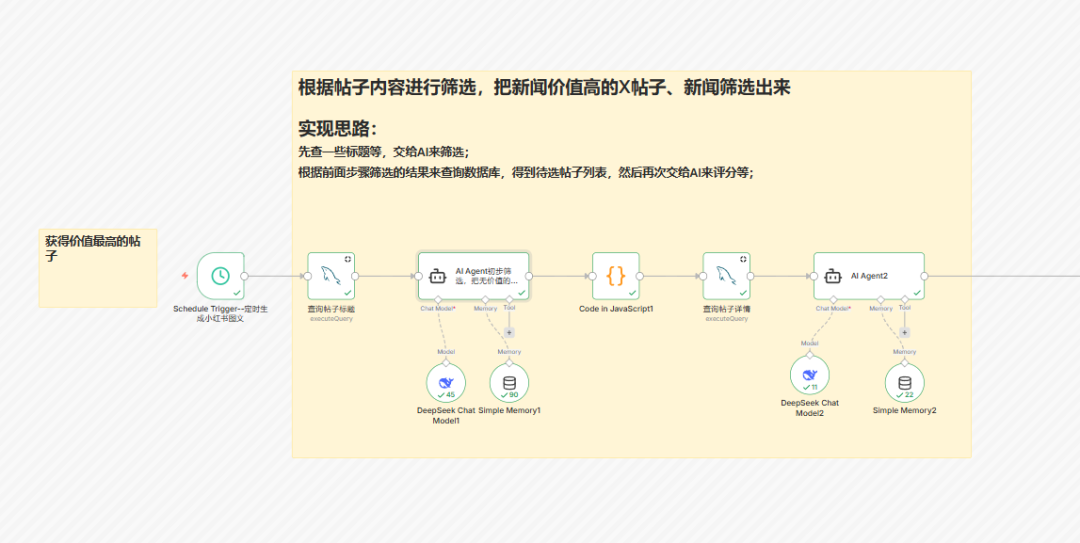Click output port of Code in JavaScript1
Screen dimensions: 1080x543
[x=640, y=276]
